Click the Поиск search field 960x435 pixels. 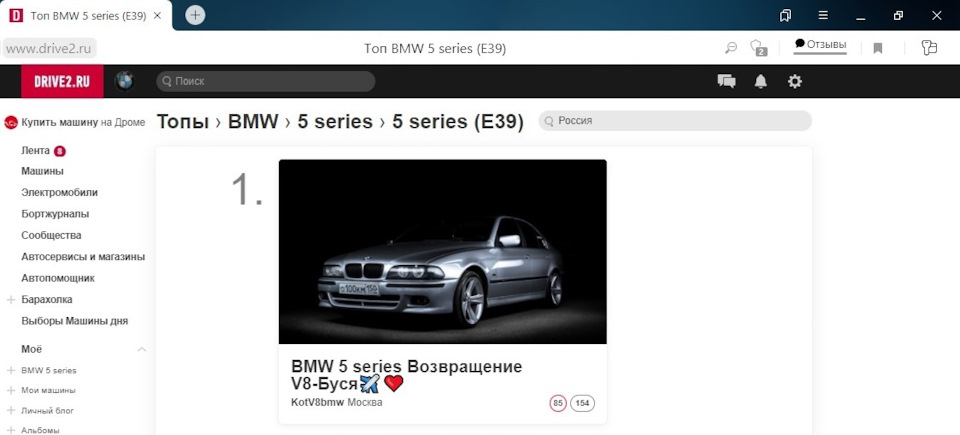266,81
